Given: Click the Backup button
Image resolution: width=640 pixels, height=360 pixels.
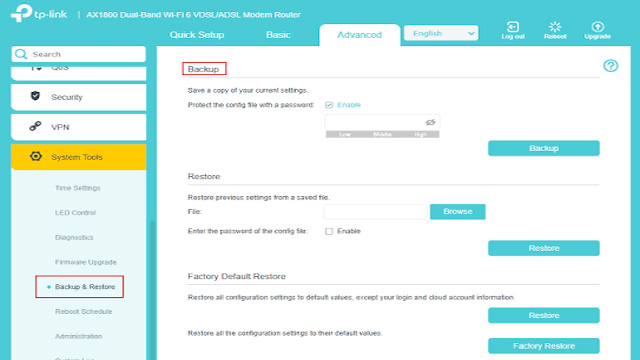Looking at the screenshot, I should click(x=544, y=148).
